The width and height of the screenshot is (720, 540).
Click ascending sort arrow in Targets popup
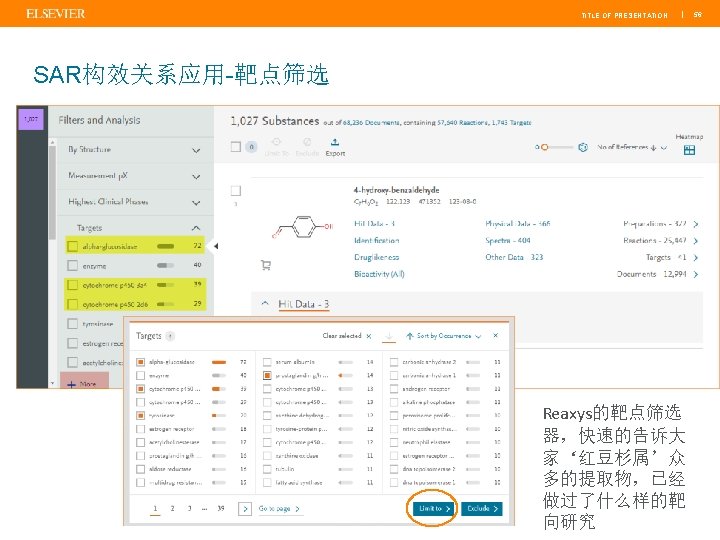pyautogui.click(x=409, y=336)
